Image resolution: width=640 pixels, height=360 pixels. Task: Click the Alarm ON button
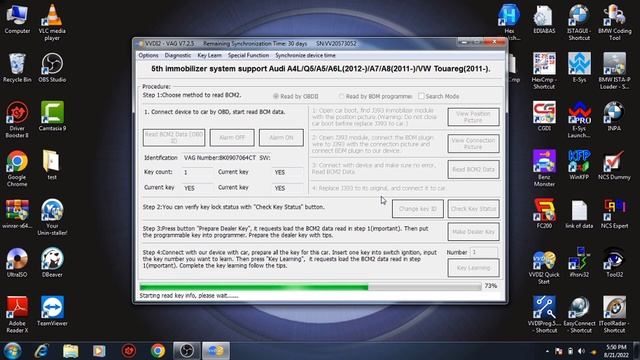click(281, 138)
